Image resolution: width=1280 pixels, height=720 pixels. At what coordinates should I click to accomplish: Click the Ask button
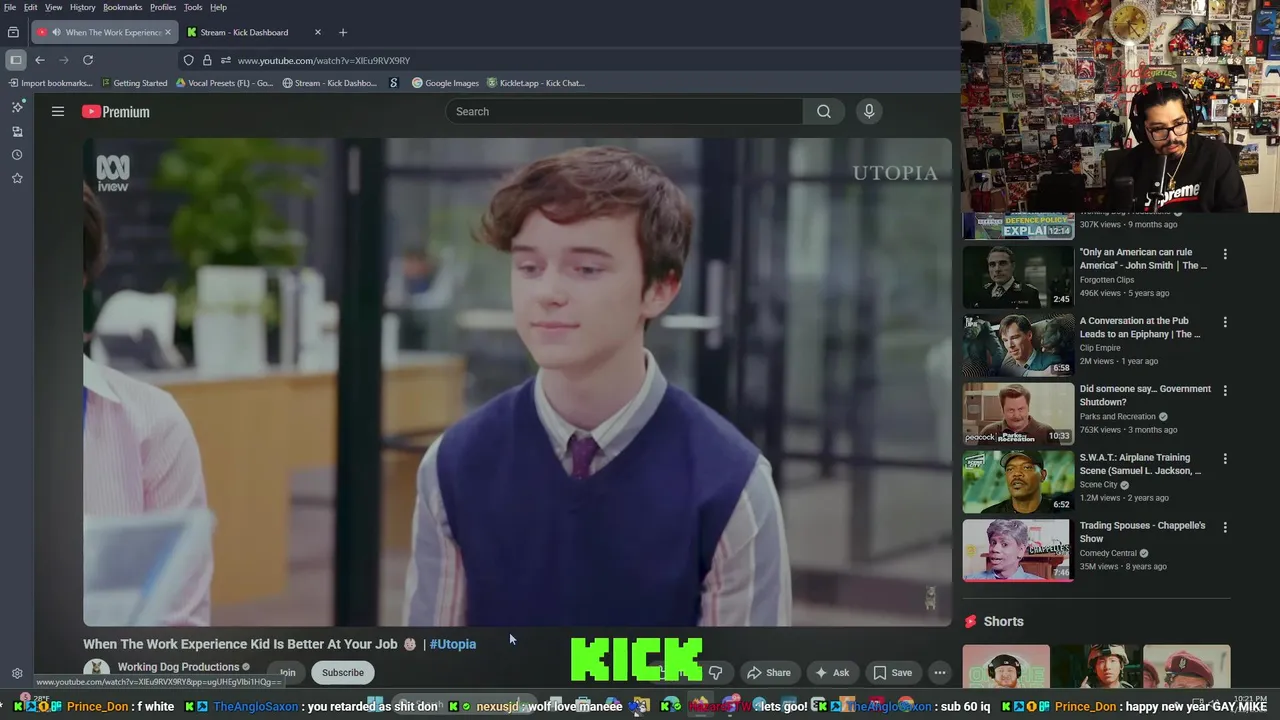[832, 673]
